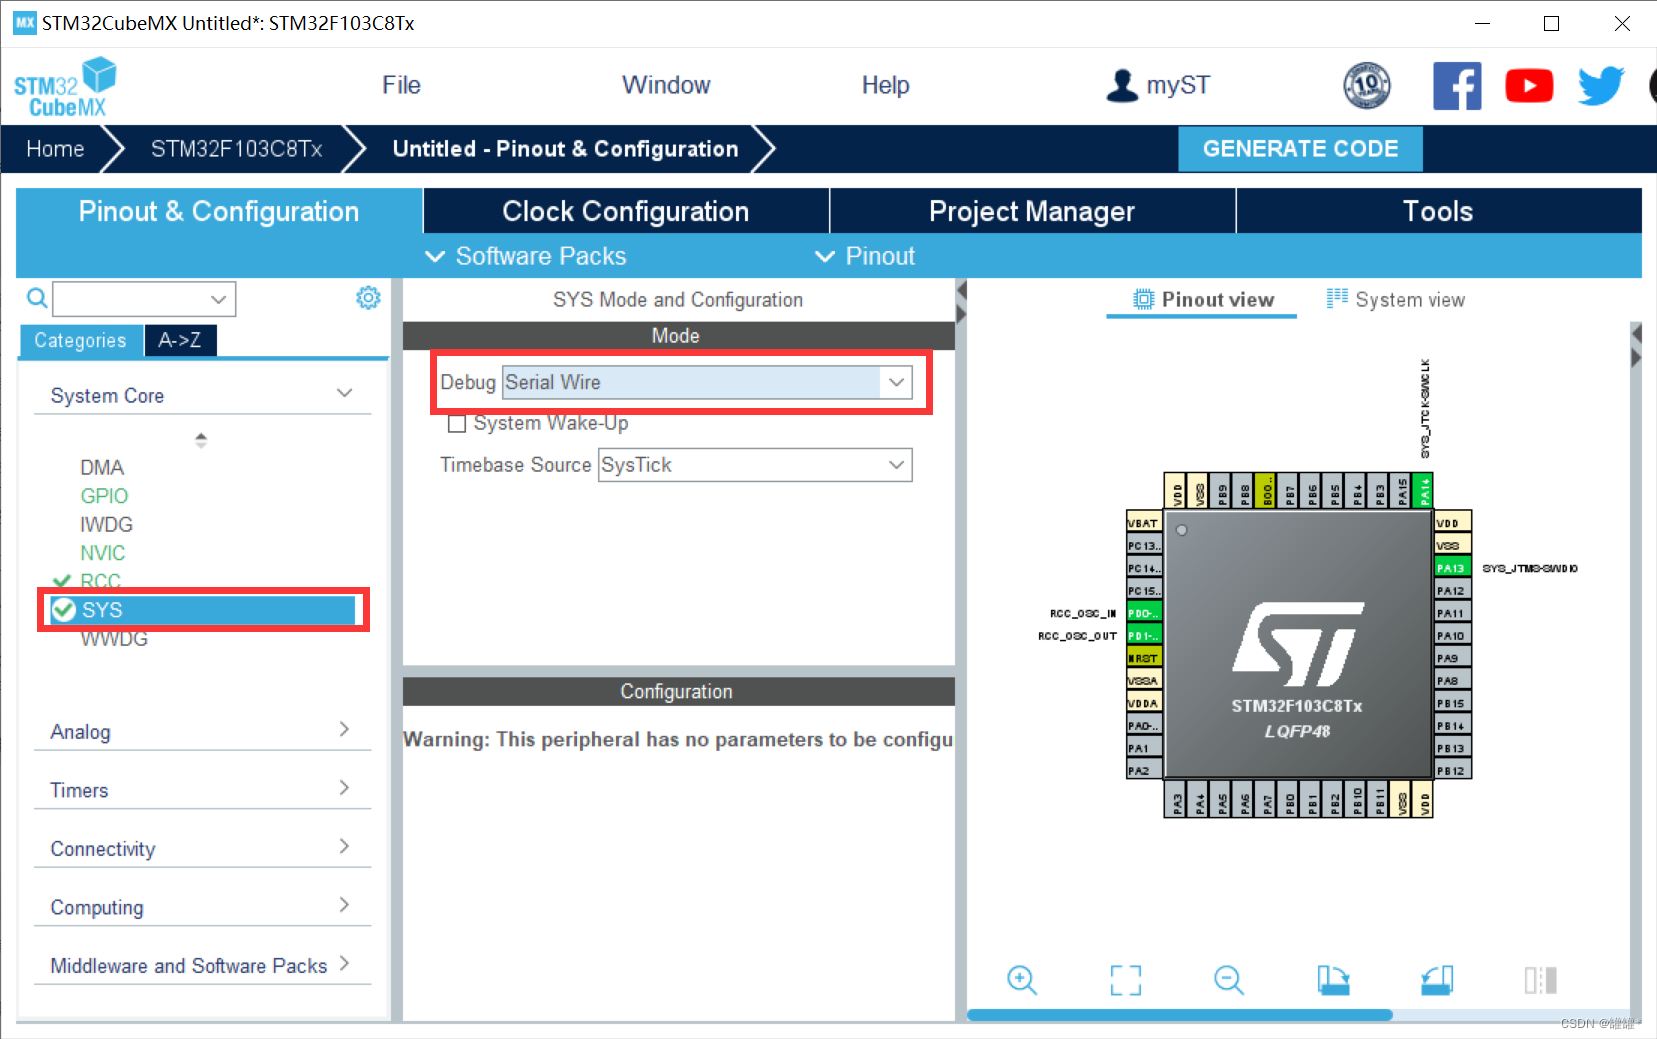Click the PB12 pin on chip
The width and height of the screenshot is (1657, 1039).
(1453, 771)
